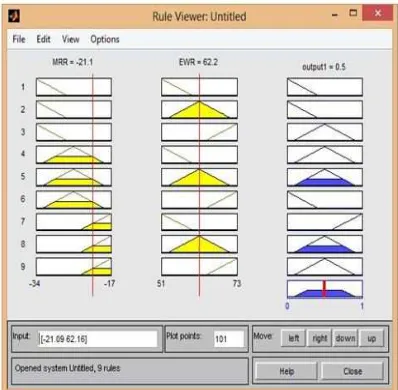
Task: Select the EWR red input line
Action: coord(199,185)
